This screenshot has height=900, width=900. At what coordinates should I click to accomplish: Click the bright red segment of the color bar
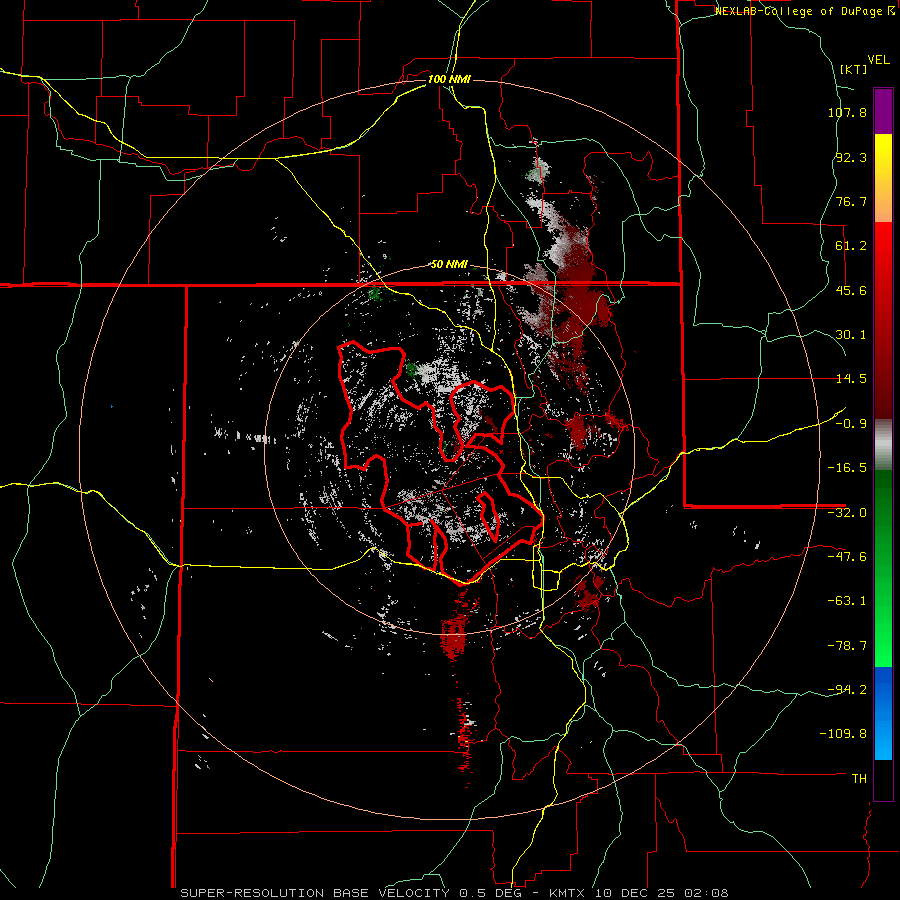[x=883, y=247]
